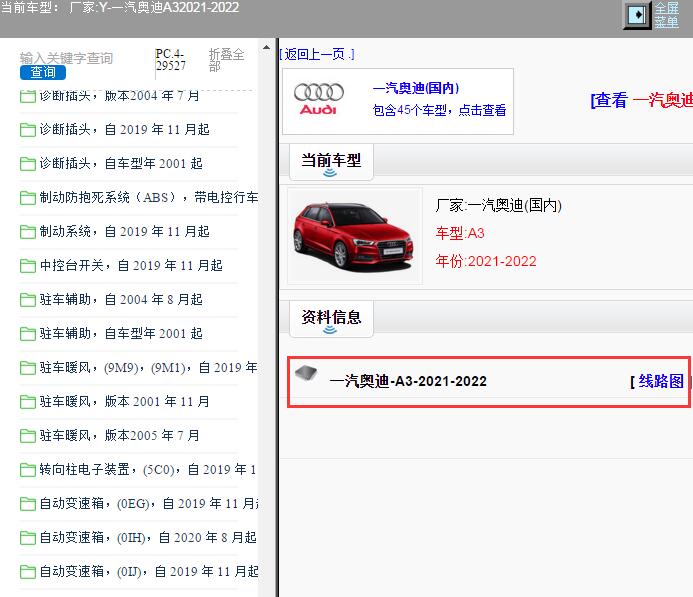Click the 查询 search button
Screen dimensions: 693x597
click(x=43, y=72)
